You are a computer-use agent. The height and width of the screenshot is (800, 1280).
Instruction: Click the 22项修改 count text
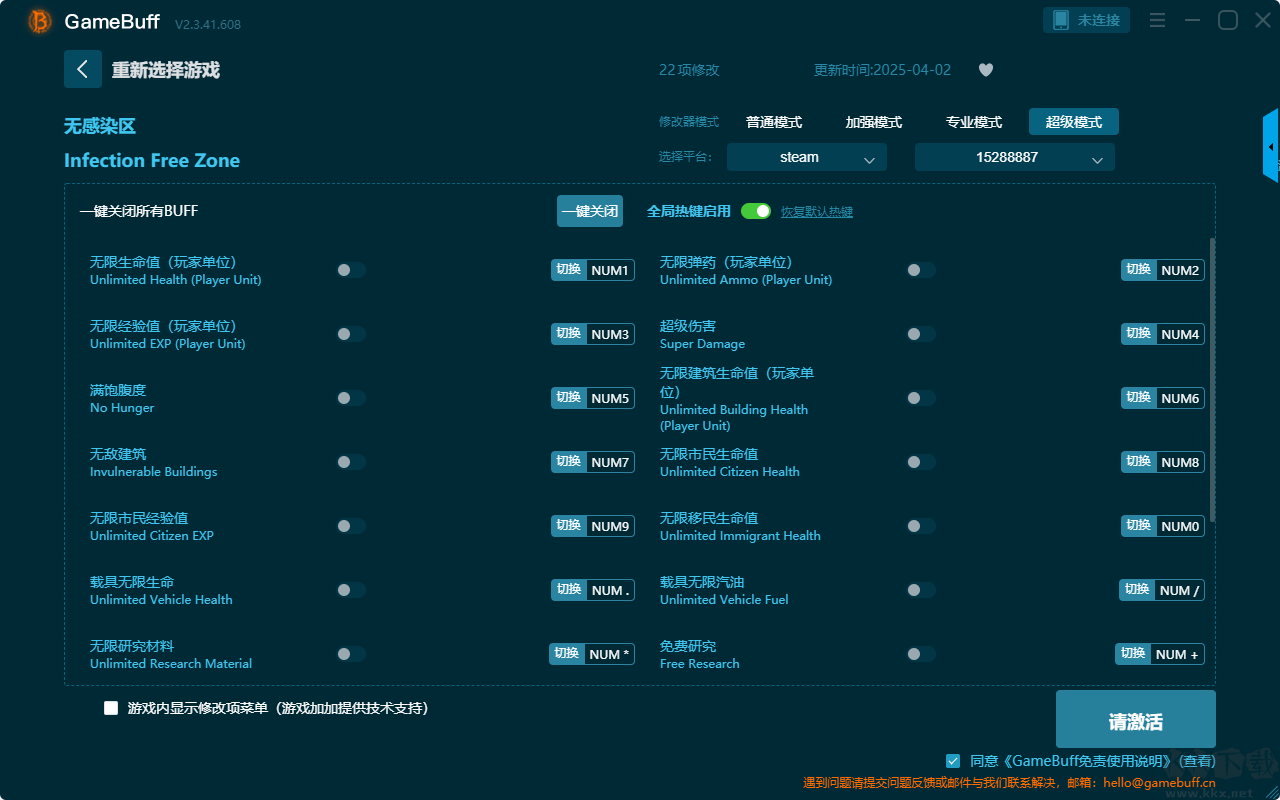point(689,70)
